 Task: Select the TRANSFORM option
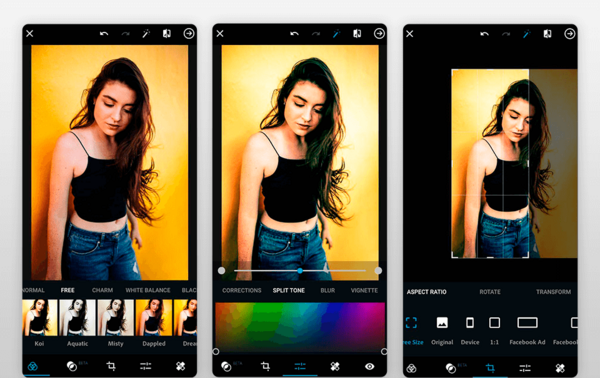(x=553, y=292)
